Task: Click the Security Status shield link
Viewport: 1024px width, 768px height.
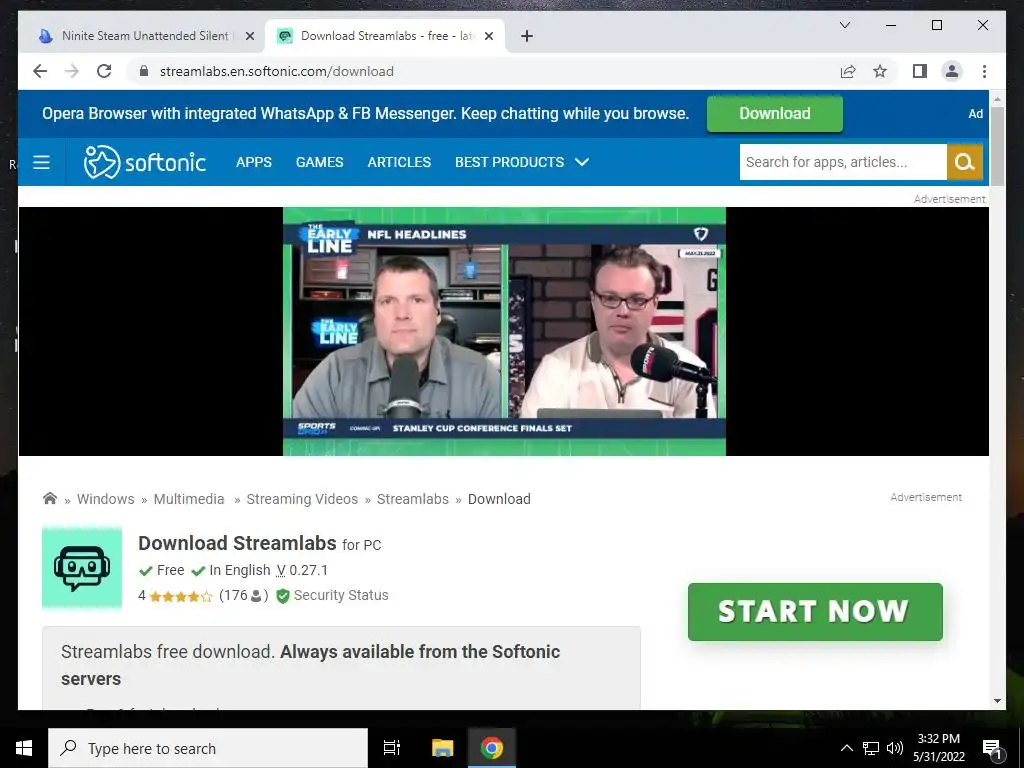Action: [332, 595]
